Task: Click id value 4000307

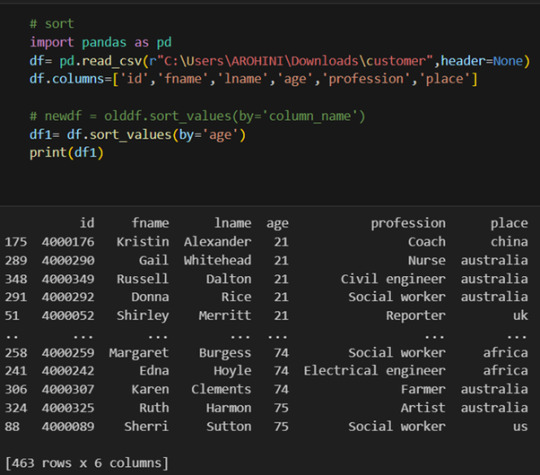Action: click(x=68, y=390)
